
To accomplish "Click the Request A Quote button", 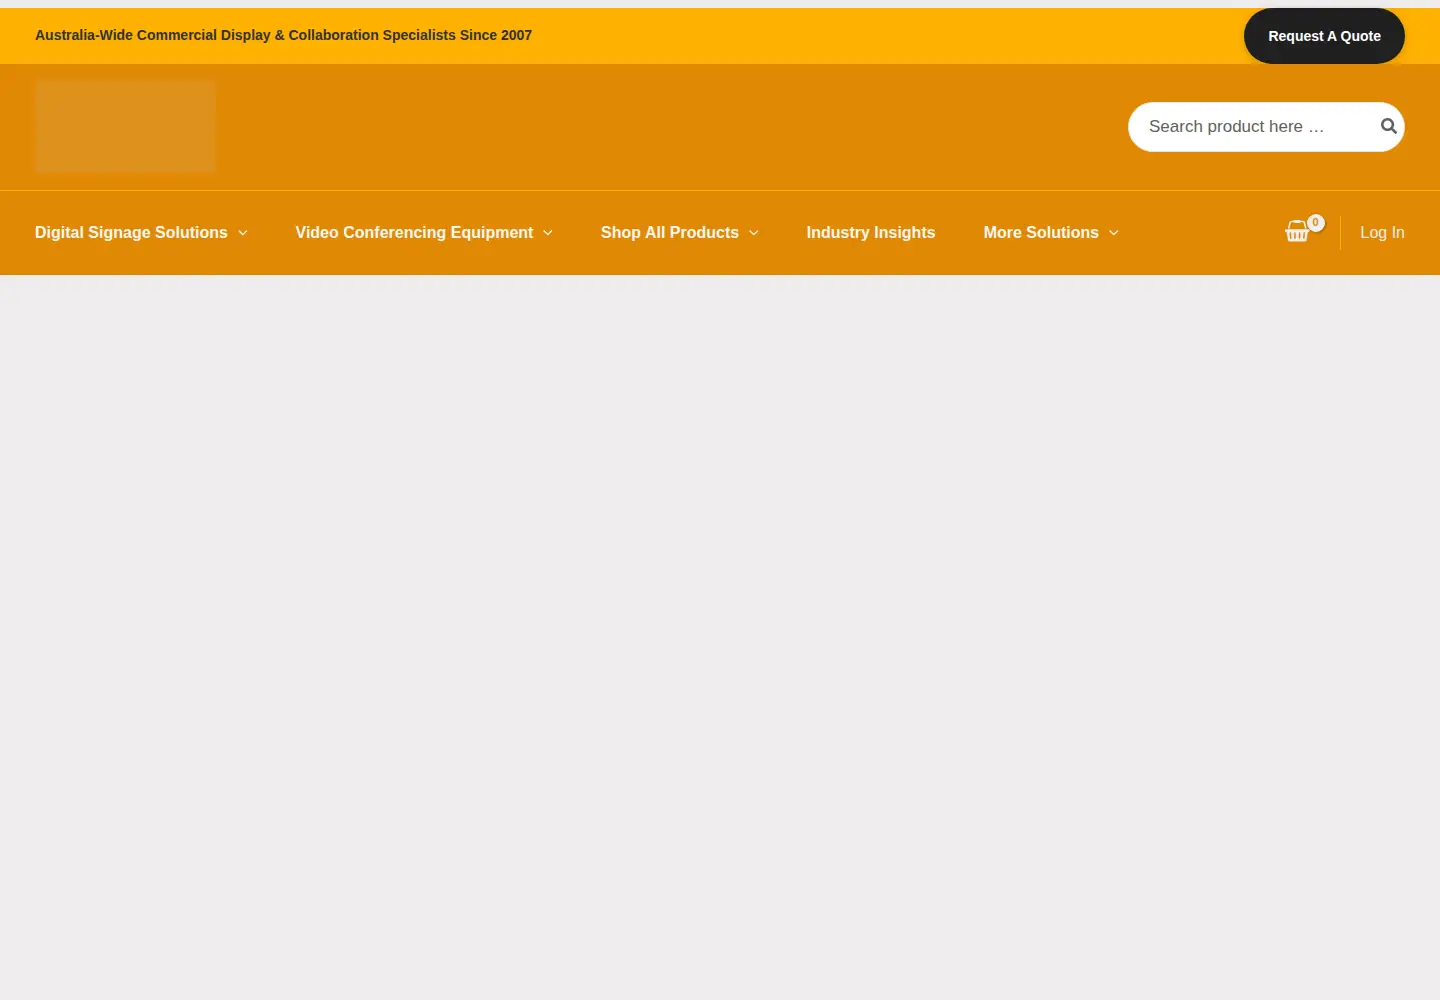I will (x=1324, y=36).
